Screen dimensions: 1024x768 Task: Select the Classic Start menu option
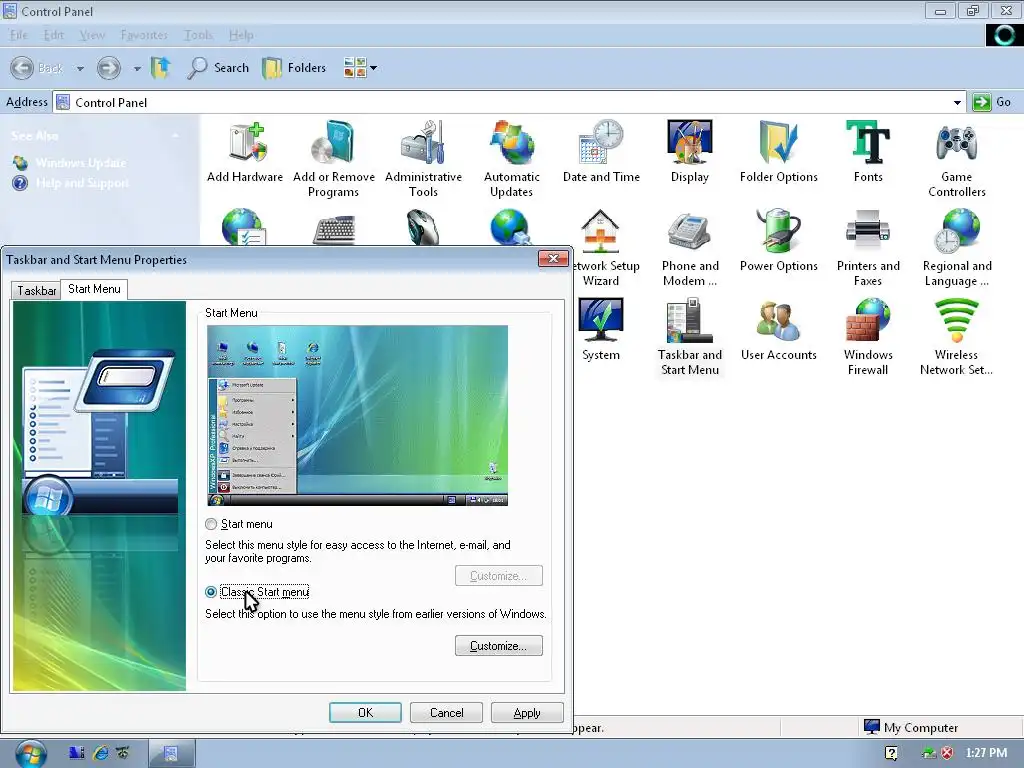click(x=211, y=592)
